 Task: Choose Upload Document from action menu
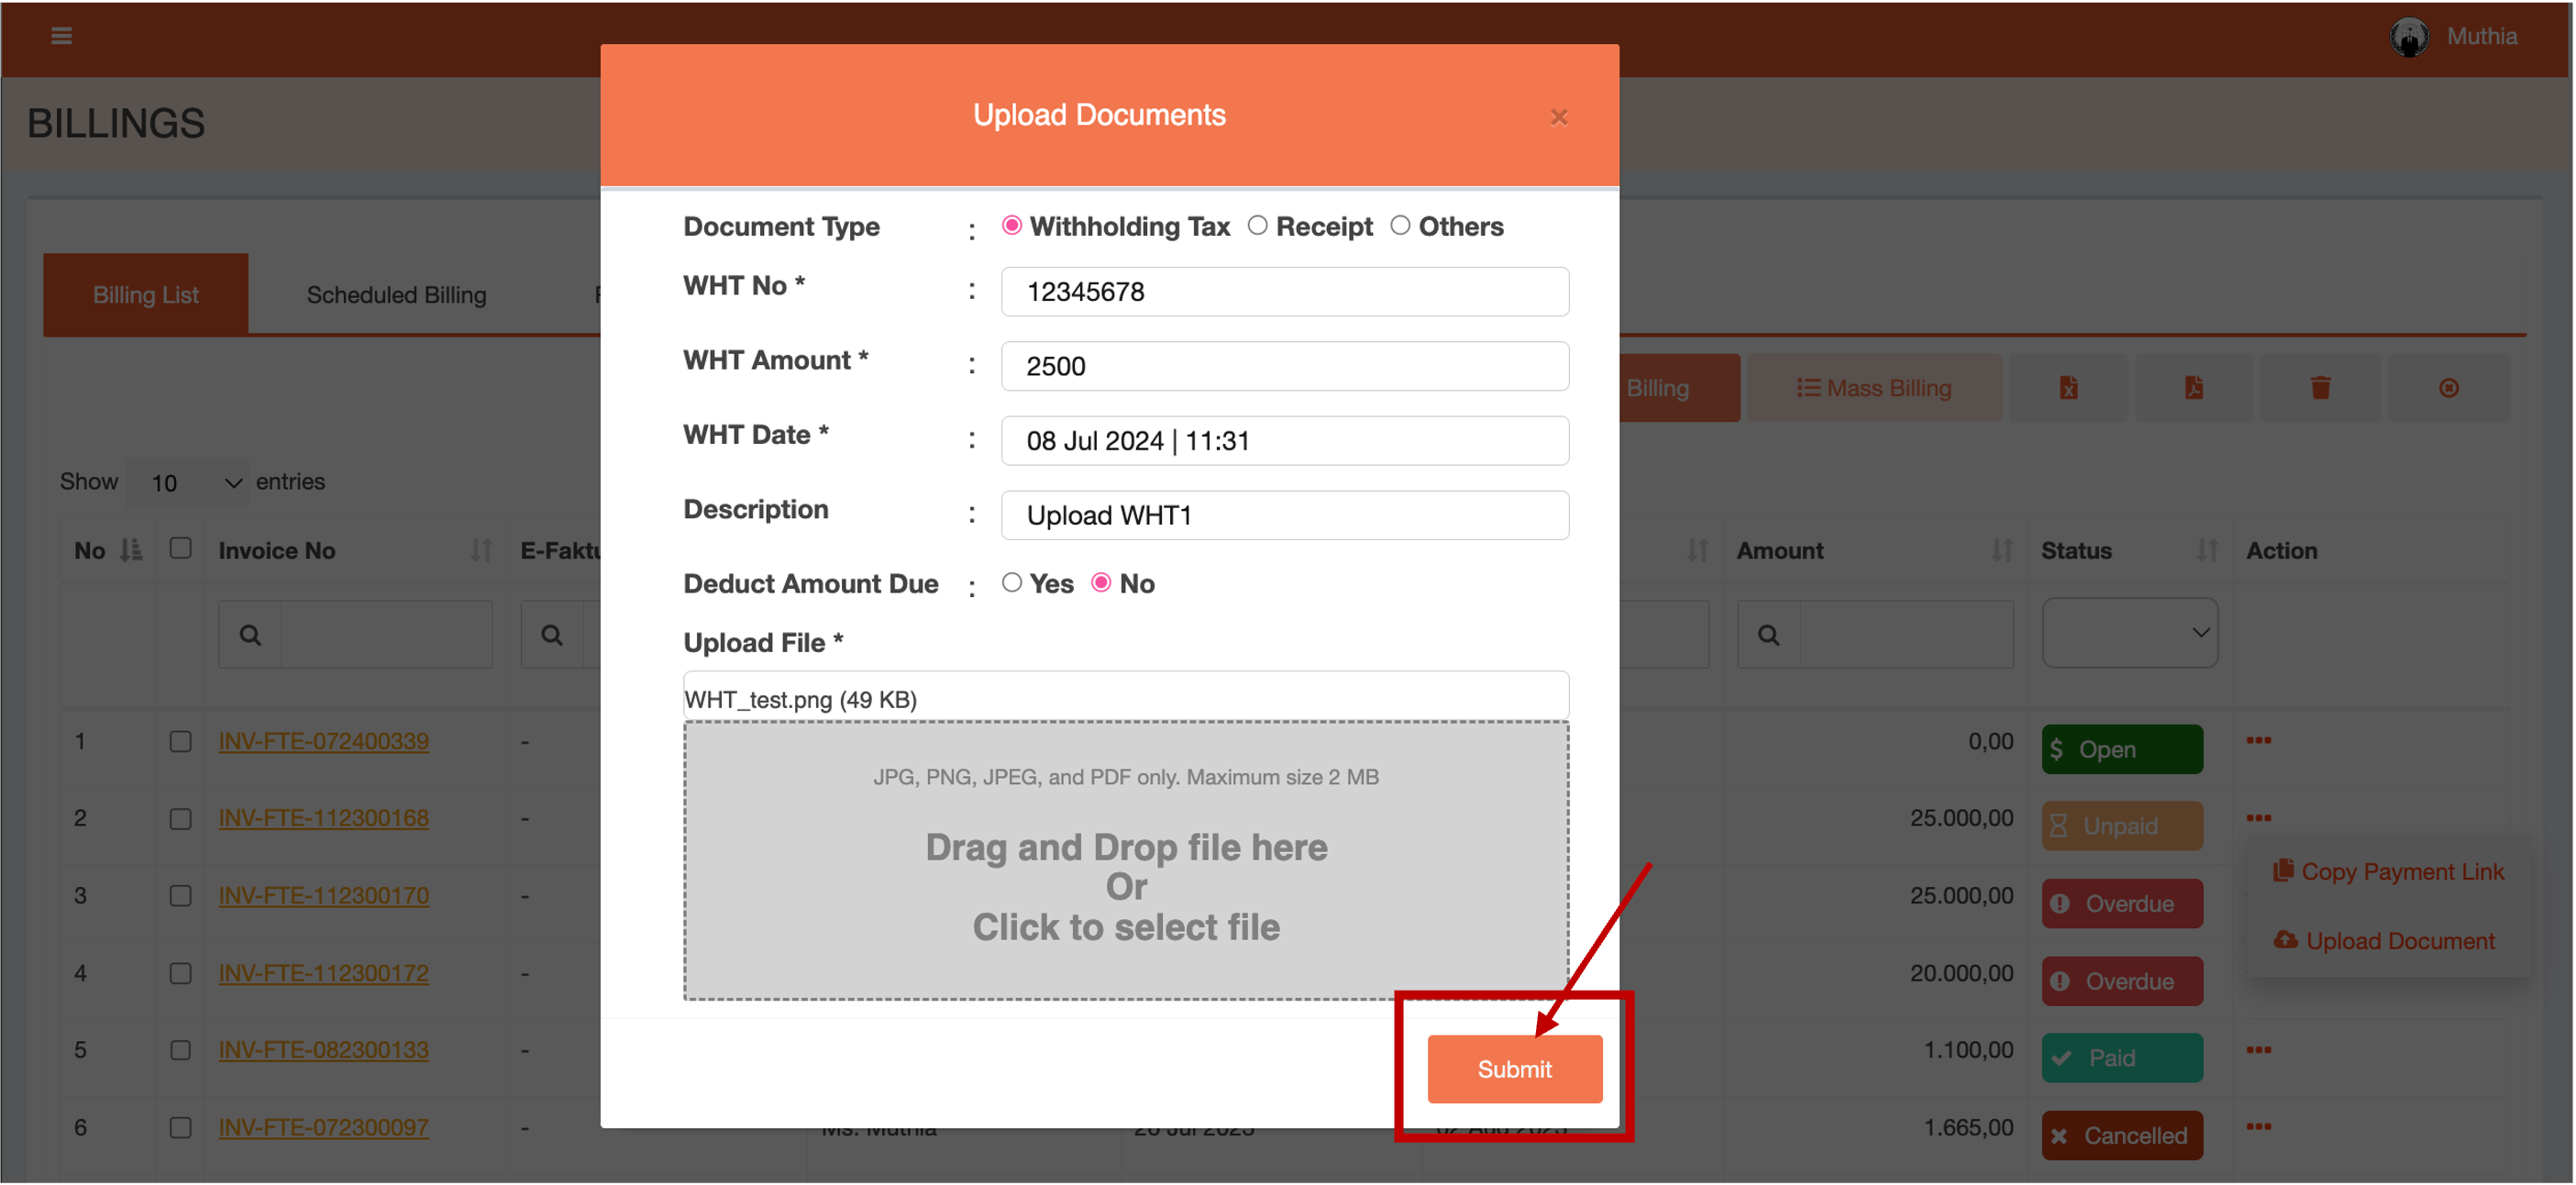[2398, 941]
